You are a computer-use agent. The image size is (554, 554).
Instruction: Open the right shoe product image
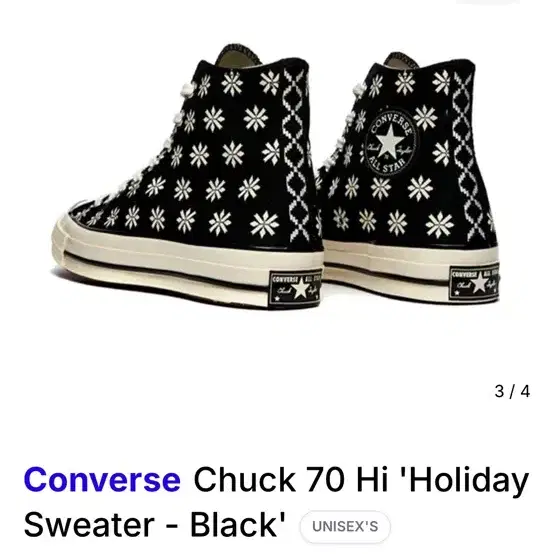tap(410, 177)
